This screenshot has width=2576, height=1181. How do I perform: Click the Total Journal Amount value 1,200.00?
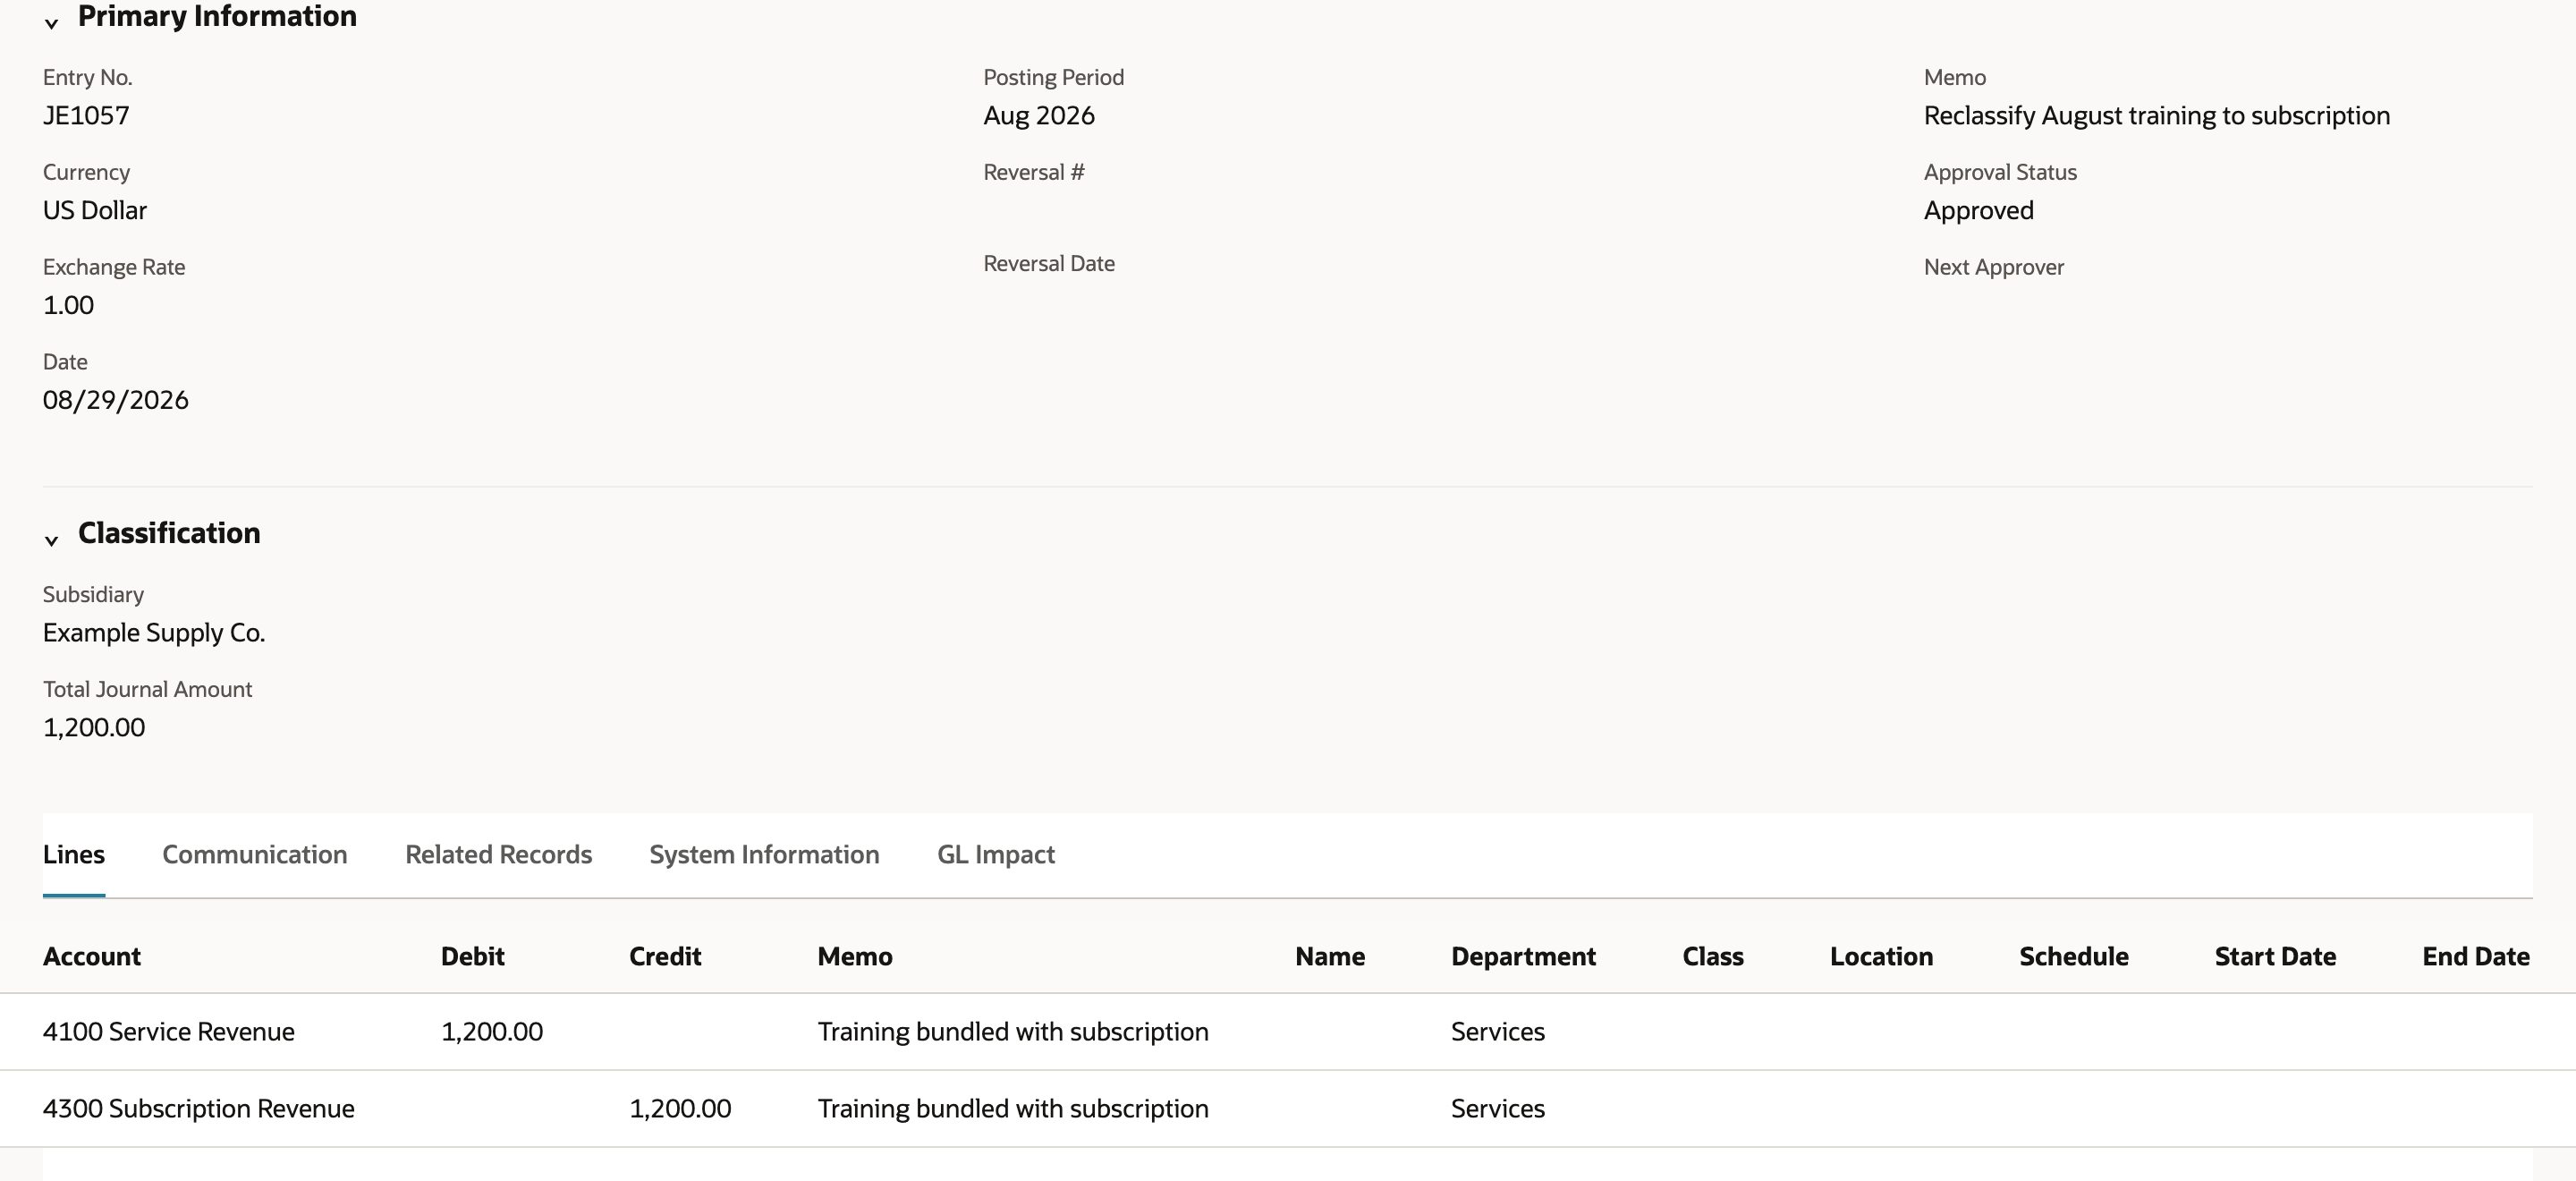pyautogui.click(x=94, y=727)
